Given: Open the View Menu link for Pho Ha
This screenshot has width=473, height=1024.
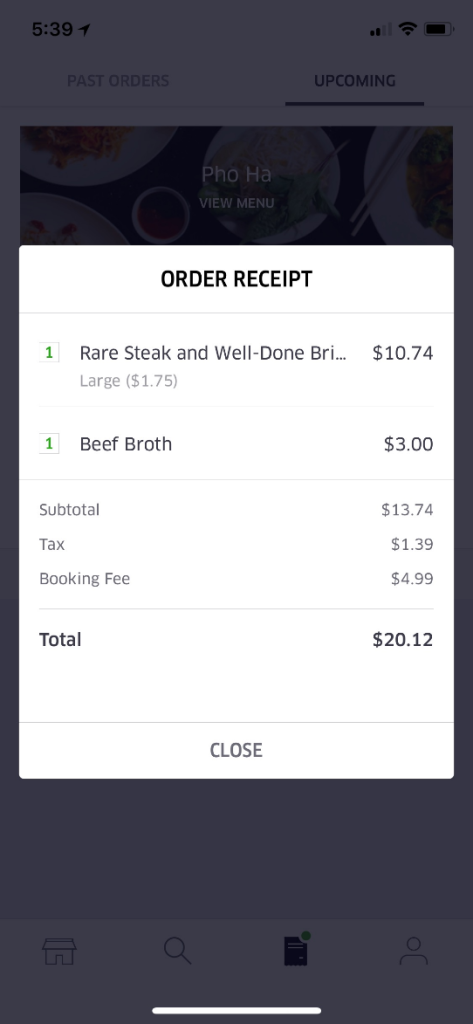Looking at the screenshot, I should click(236, 203).
